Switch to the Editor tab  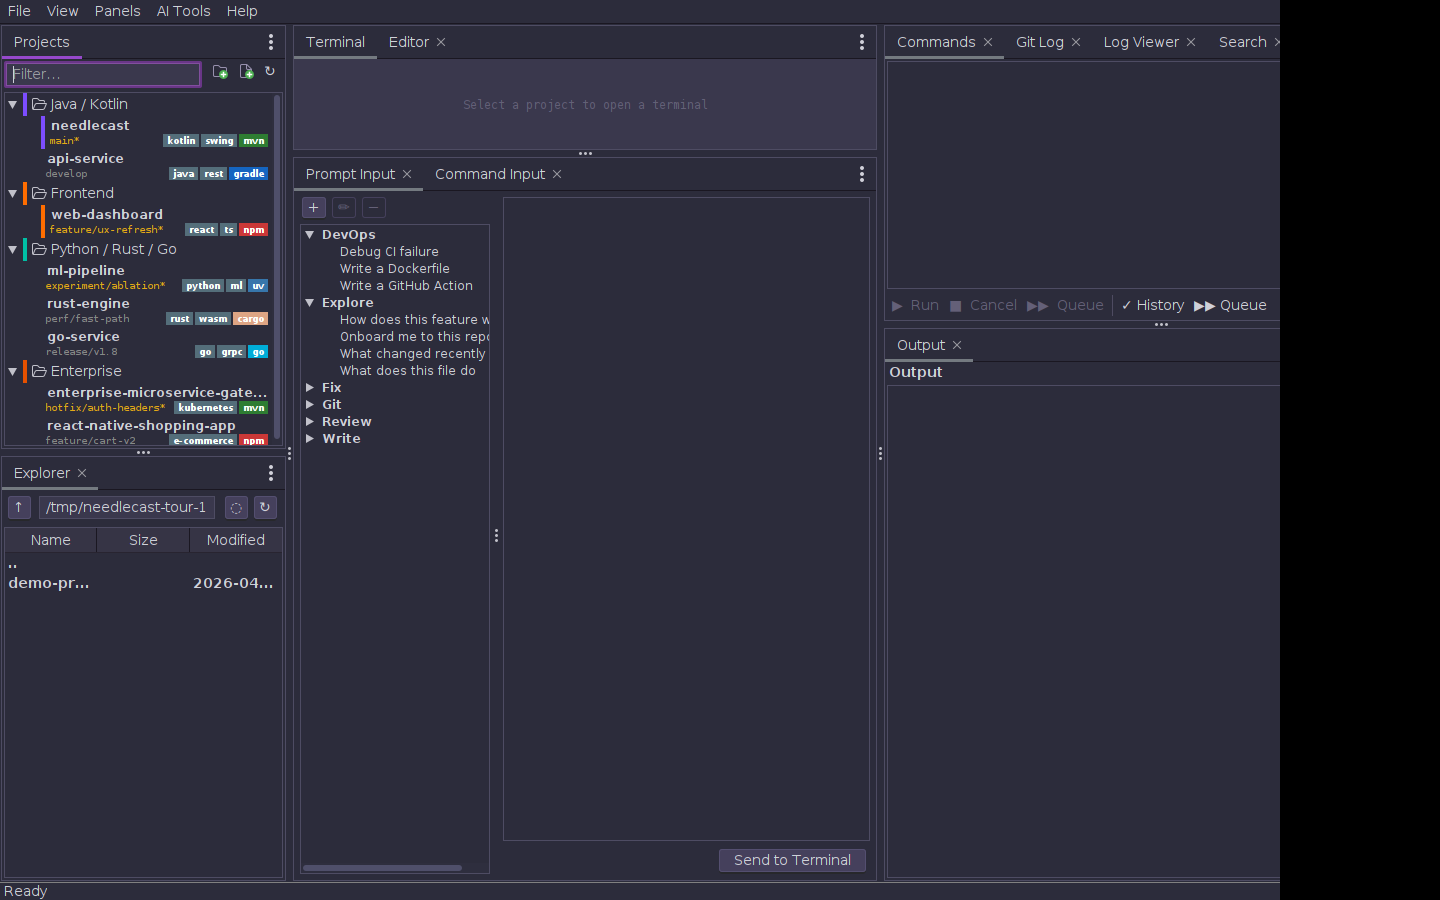pyautogui.click(x=409, y=42)
